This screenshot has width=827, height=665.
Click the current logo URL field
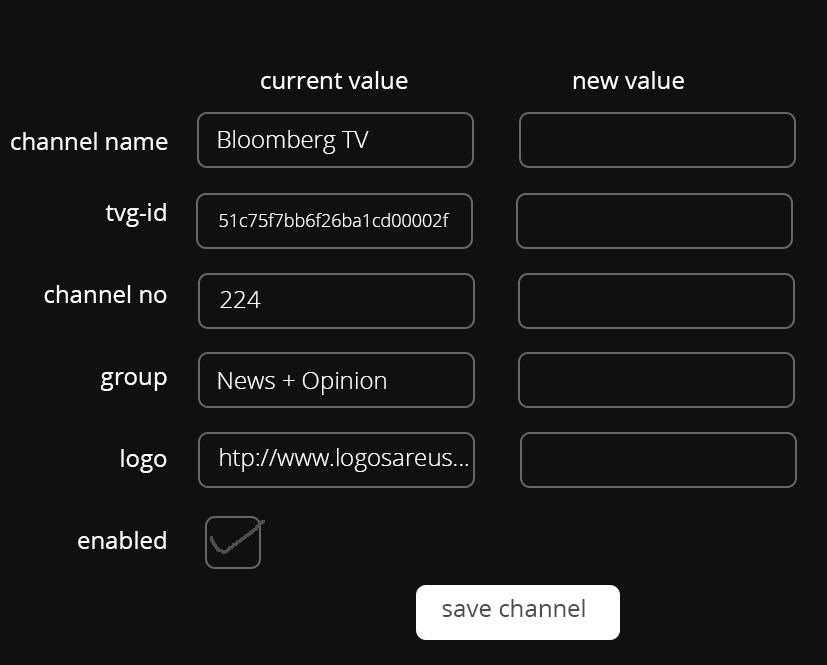point(335,459)
